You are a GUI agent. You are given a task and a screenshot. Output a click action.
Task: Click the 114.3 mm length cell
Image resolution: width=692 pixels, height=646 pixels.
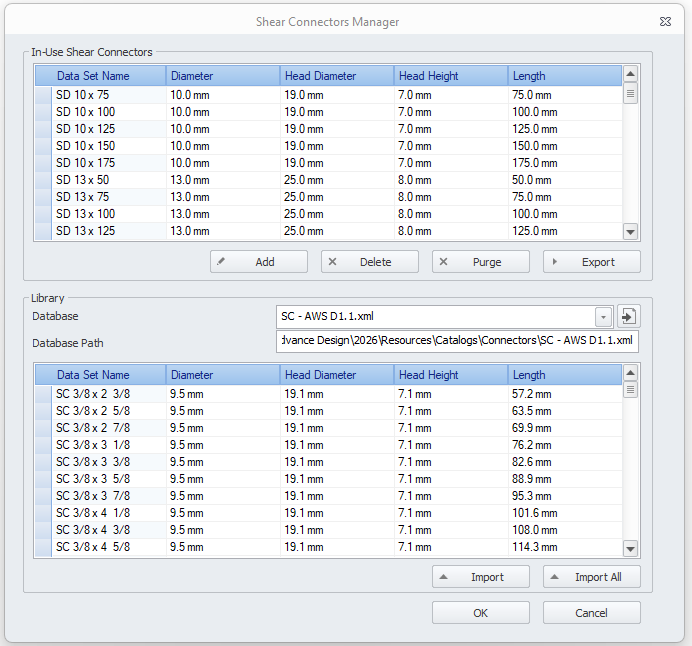[x=565, y=547]
